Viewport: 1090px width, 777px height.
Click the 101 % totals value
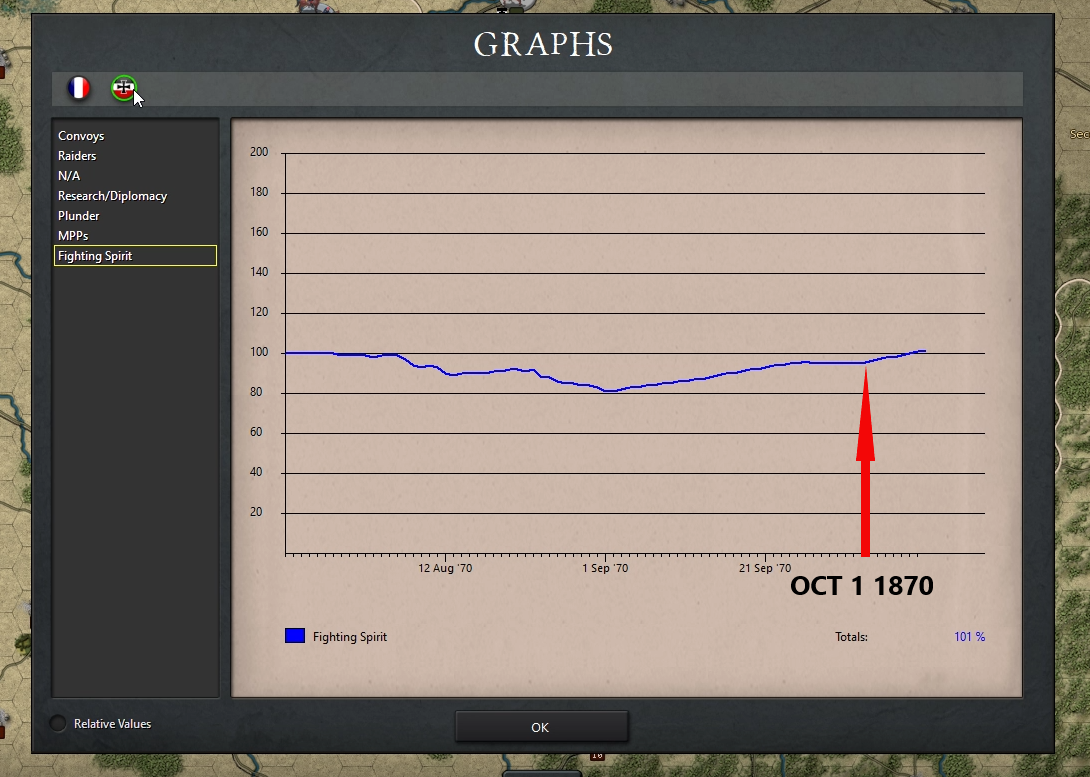969,637
